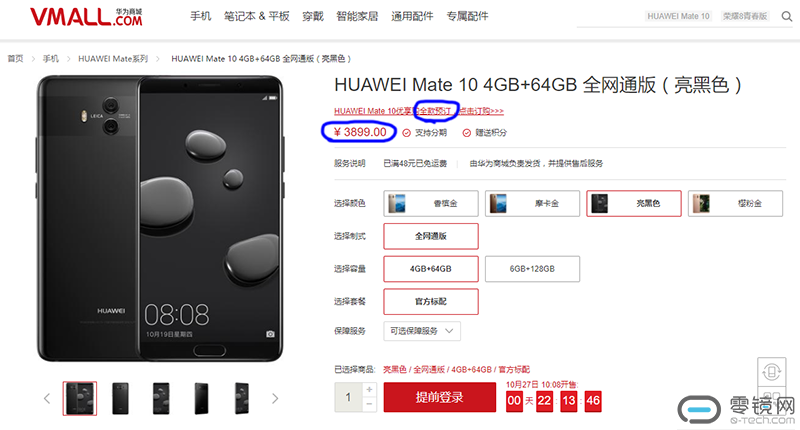This screenshot has height=430, width=800.
Task: Click the previous thumbnail arrow
Action: pos(47,398)
